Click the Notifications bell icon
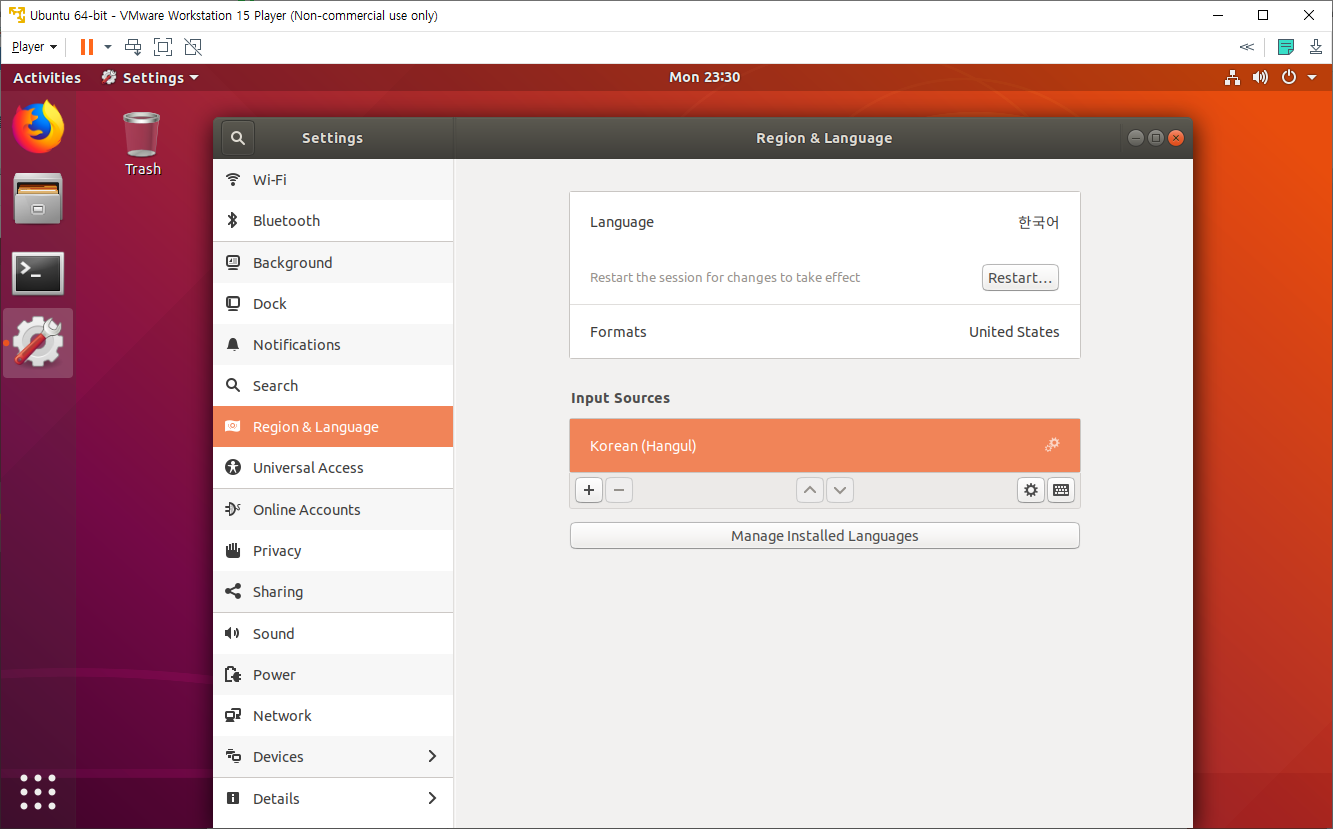The width and height of the screenshot is (1333, 829). (x=233, y=344)
